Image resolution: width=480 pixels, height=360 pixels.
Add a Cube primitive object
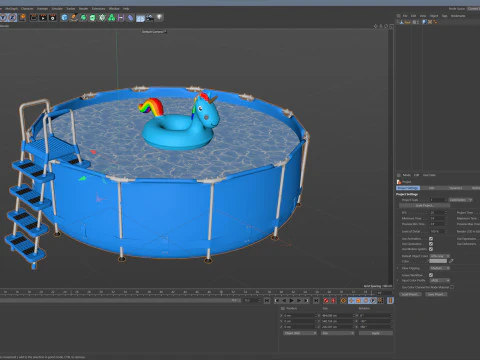[64, 17]
